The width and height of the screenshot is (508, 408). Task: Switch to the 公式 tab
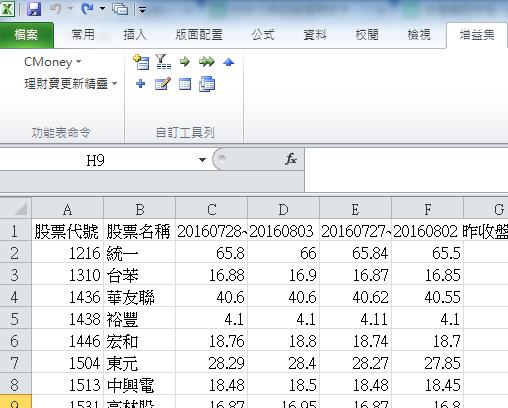263,35
